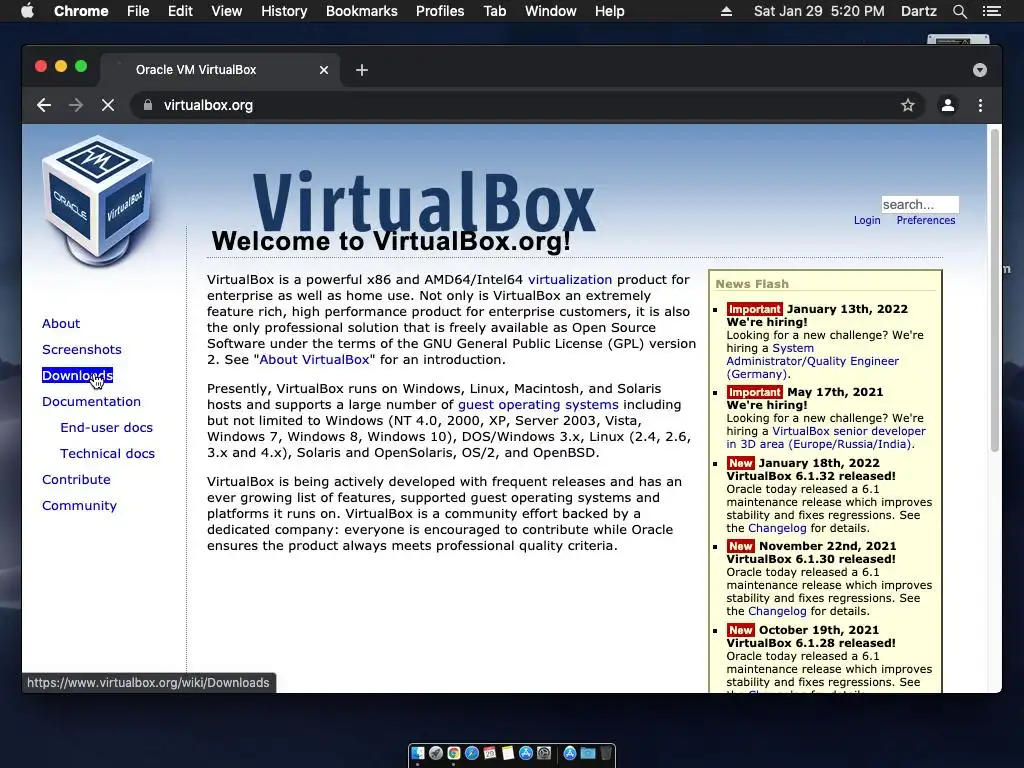Open VirtualBox senior developer job link

click(x=826, y=438)
